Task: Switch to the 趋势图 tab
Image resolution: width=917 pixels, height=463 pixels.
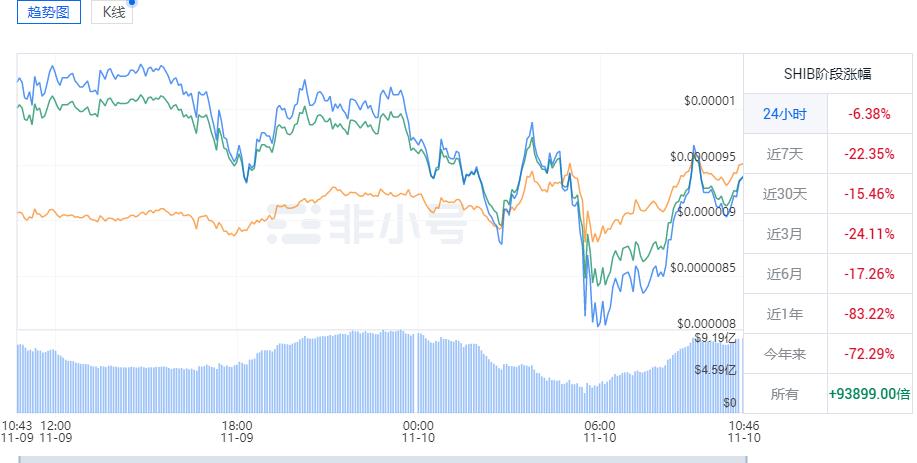Action: tap(49, 12)
